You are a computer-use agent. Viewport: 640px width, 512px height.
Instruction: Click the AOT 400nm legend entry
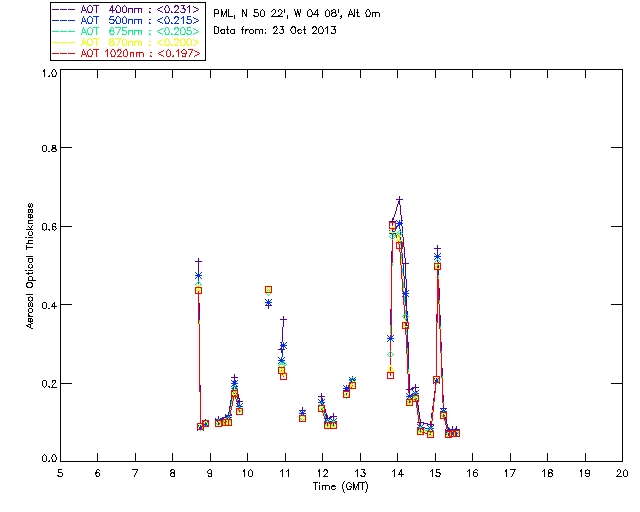point(127,9)
